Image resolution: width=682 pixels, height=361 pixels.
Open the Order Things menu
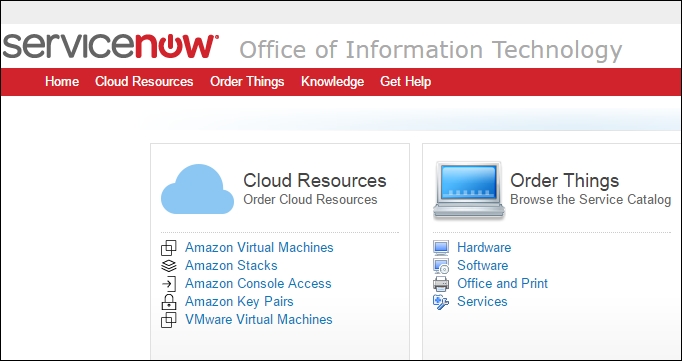[x=247, y=82]
